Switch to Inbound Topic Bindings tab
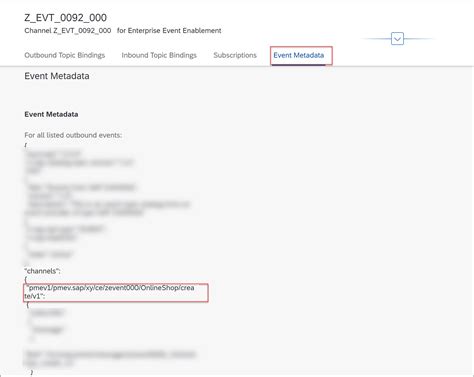This screenshot has width=474, height=377. 159,55
